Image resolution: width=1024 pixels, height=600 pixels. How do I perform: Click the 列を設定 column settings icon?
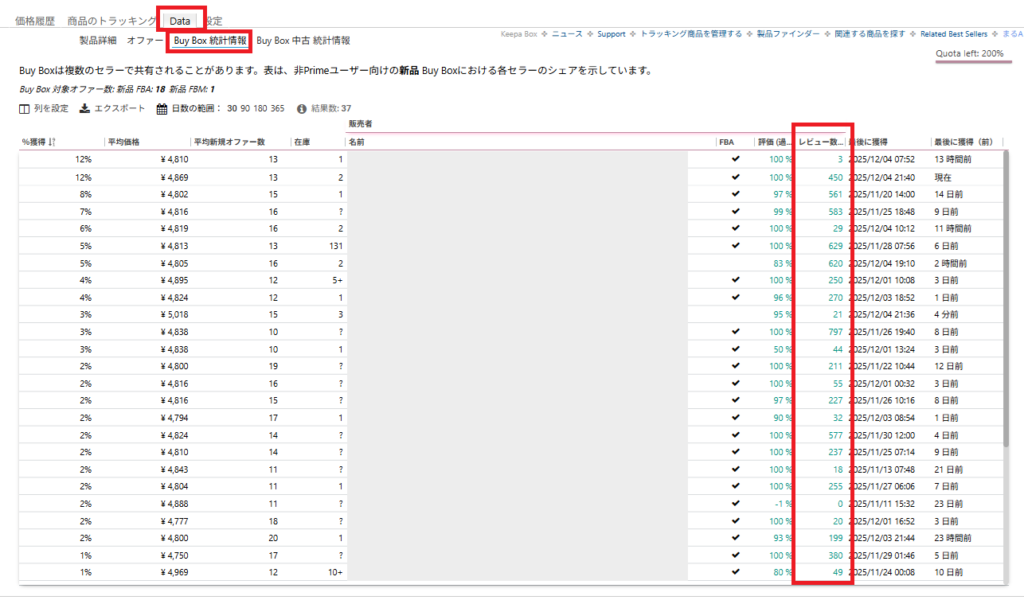(x=25, y=108)
